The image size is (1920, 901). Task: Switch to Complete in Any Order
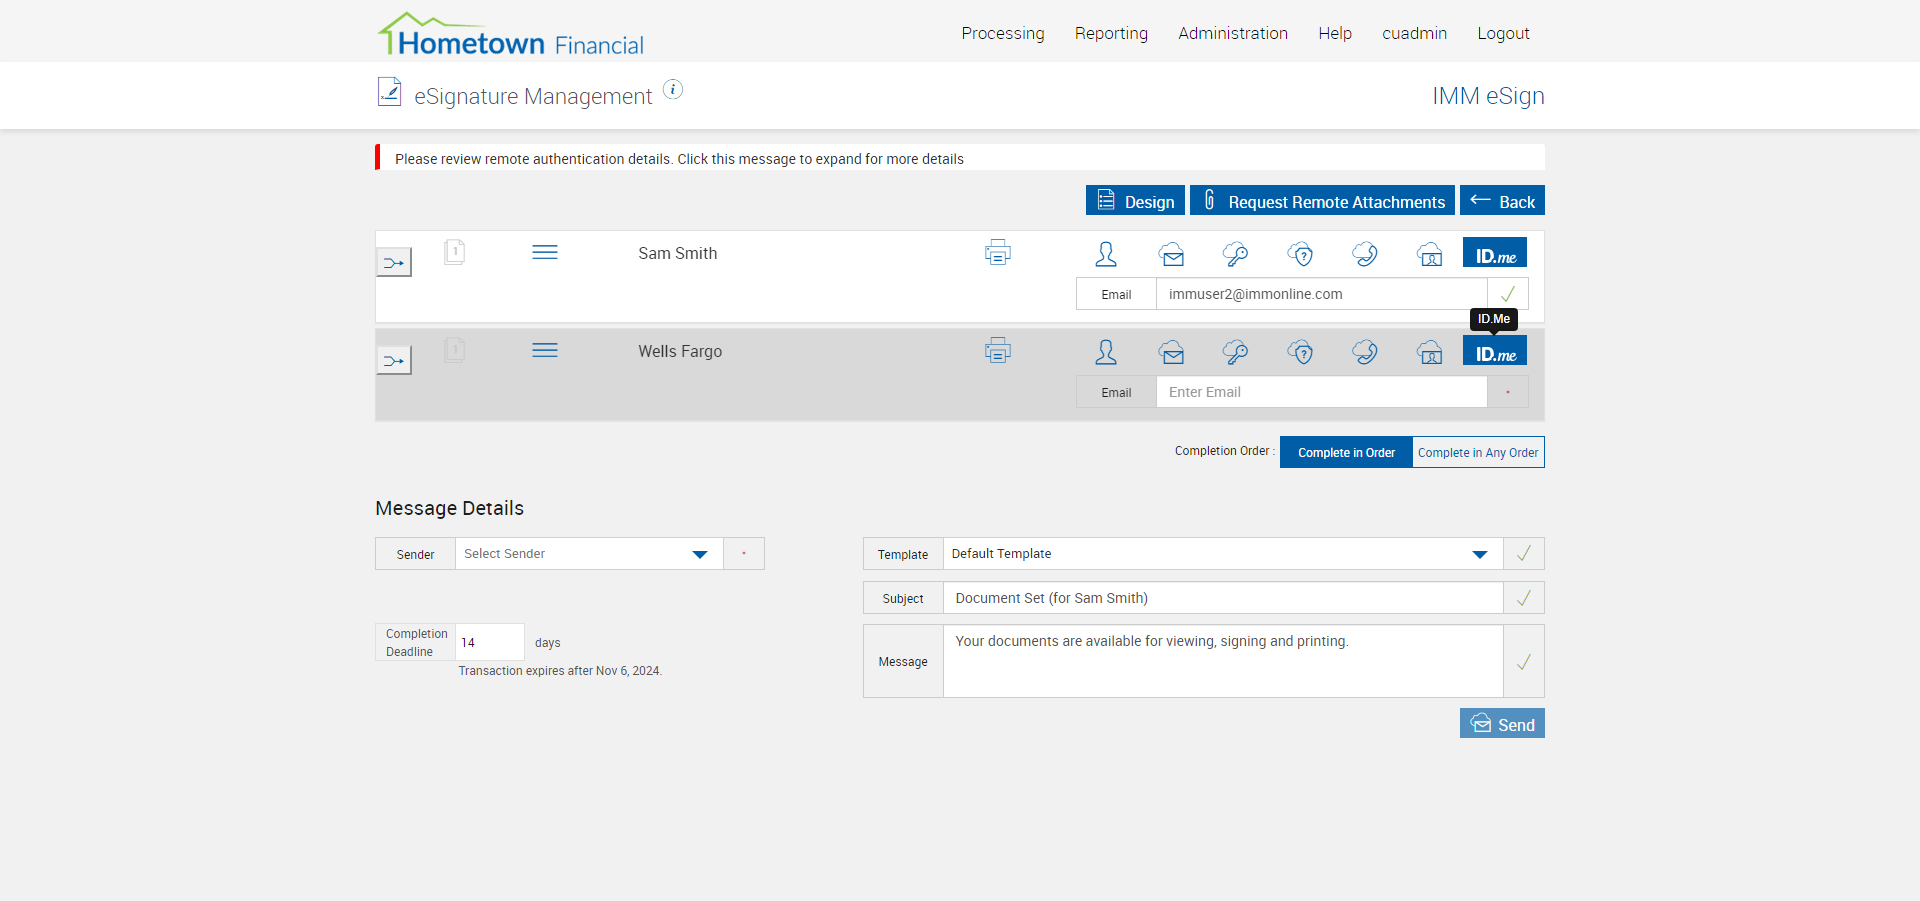(1477, 452)
